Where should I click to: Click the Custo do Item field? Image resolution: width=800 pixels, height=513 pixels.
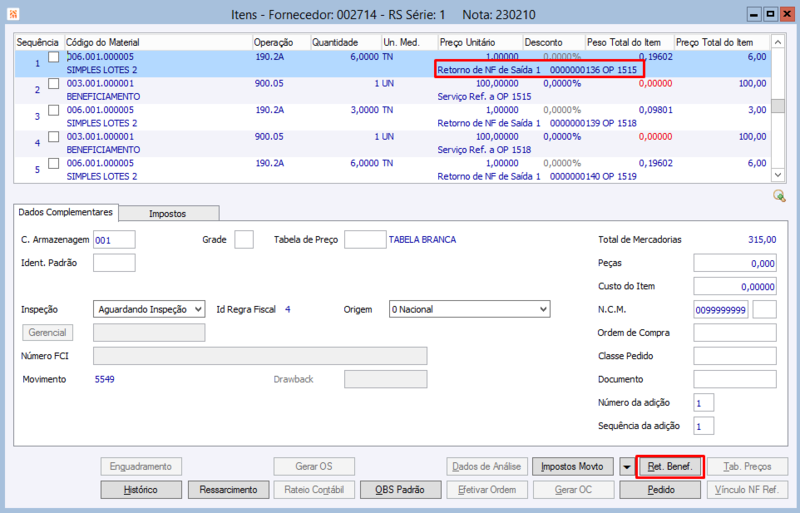[735, 286]
